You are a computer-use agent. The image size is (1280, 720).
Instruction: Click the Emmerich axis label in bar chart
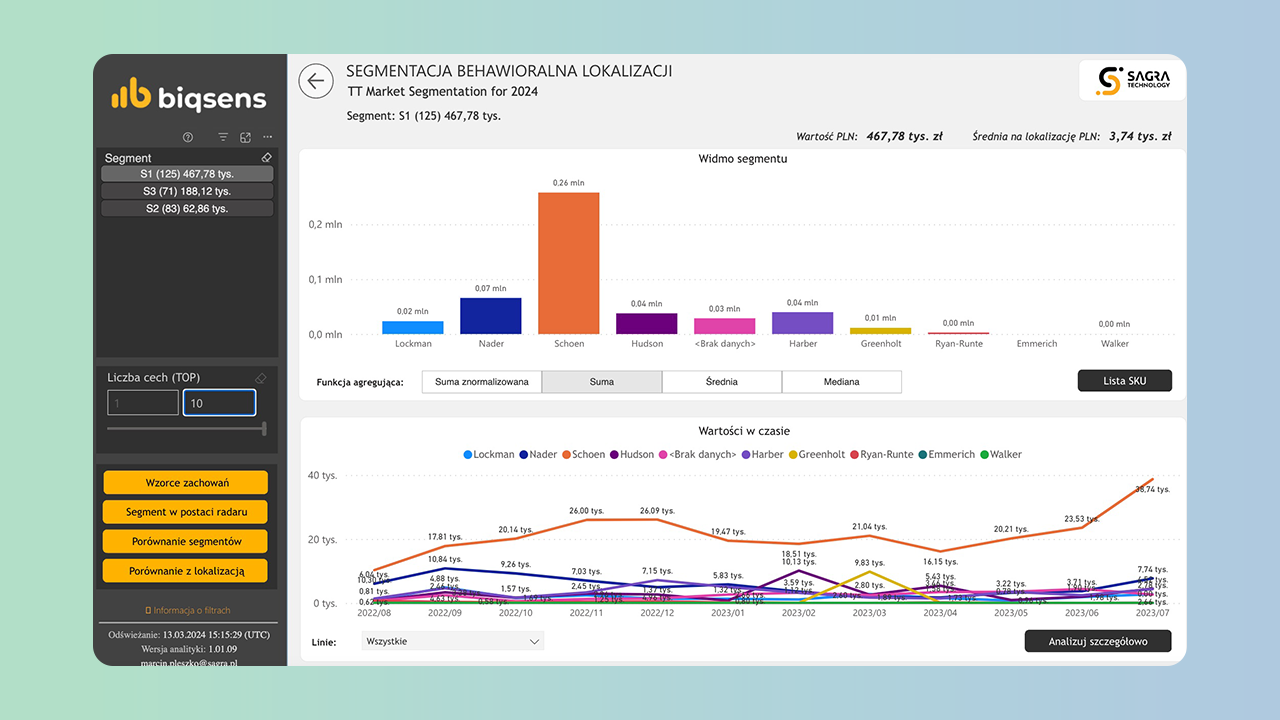click(1037, 343)
